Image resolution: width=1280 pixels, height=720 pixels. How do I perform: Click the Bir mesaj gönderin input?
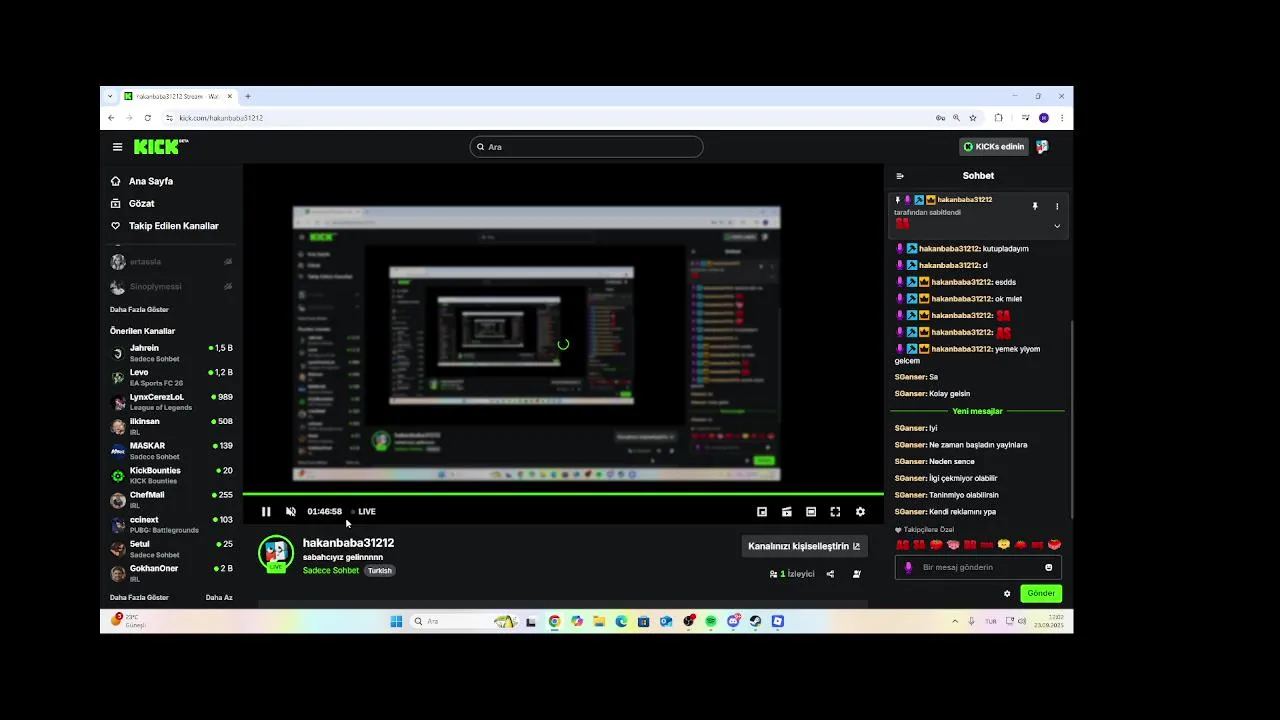click(978, 567)
